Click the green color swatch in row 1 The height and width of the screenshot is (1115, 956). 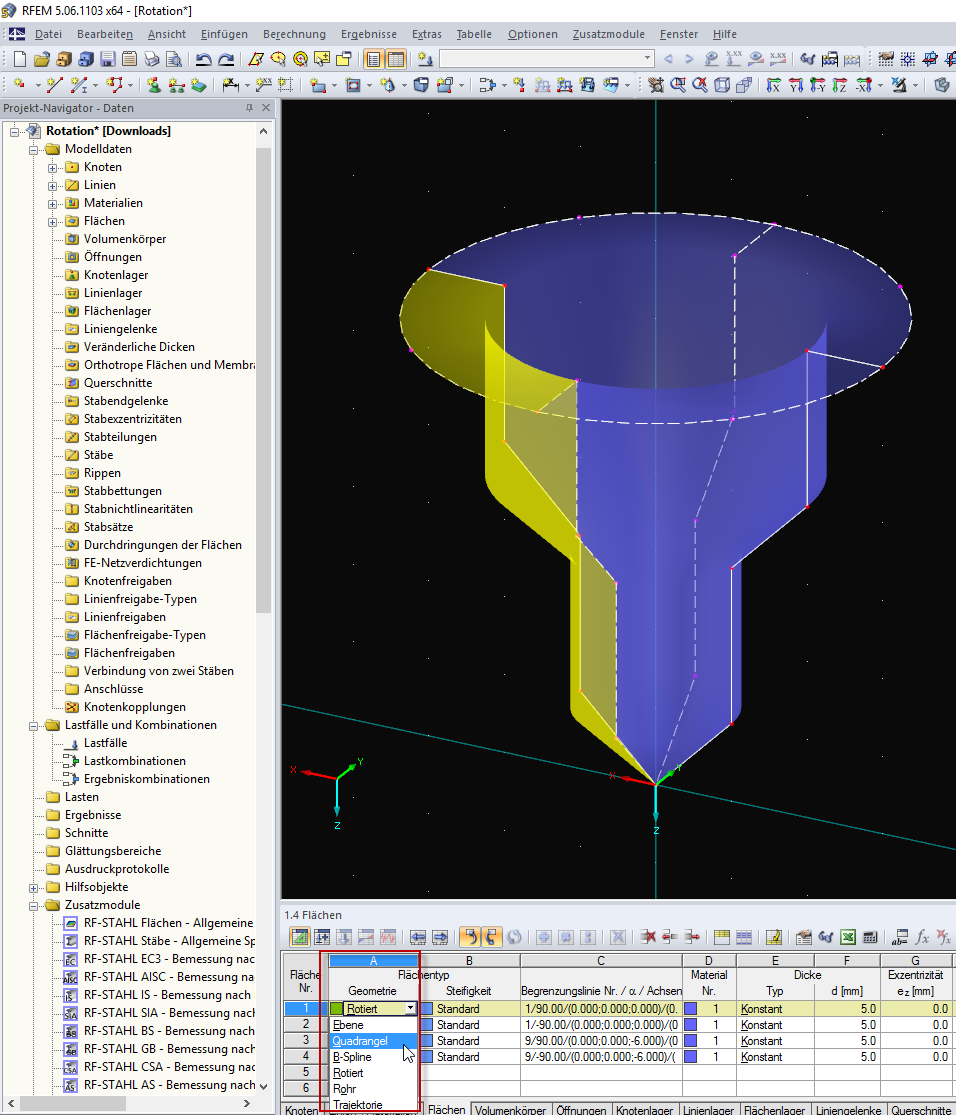336,1008
